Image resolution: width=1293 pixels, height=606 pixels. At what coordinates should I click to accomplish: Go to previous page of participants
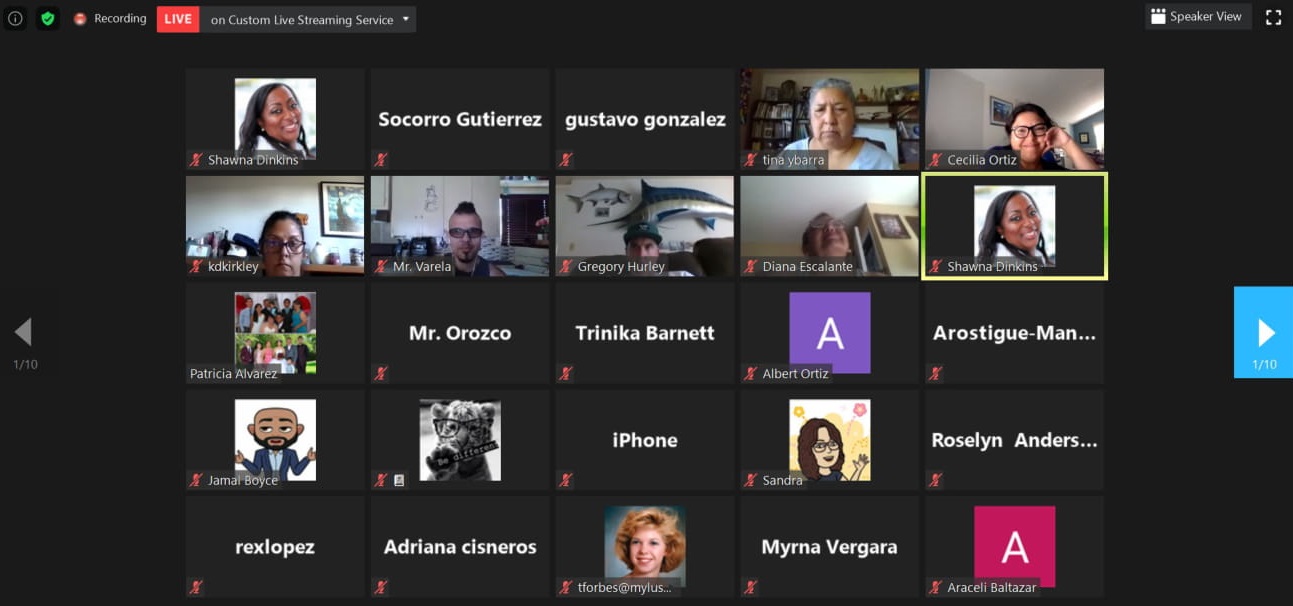pos(24,332)
